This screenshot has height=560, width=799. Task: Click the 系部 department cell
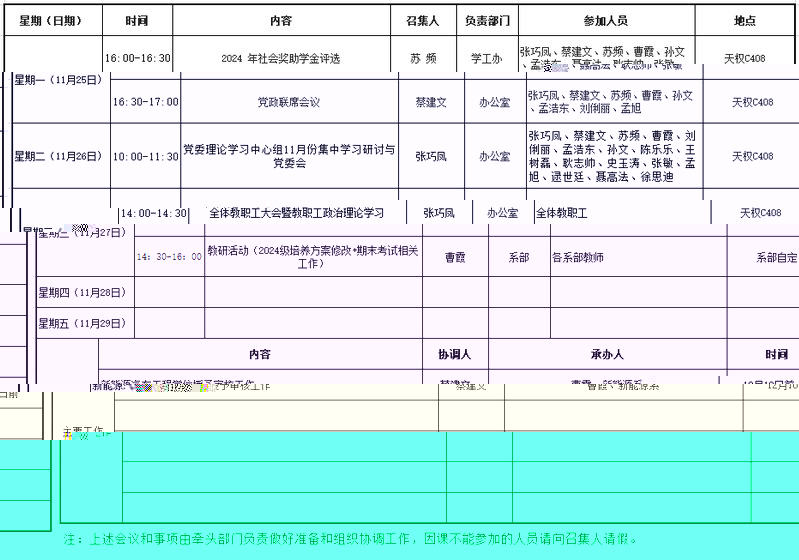[x=519, y=257]
